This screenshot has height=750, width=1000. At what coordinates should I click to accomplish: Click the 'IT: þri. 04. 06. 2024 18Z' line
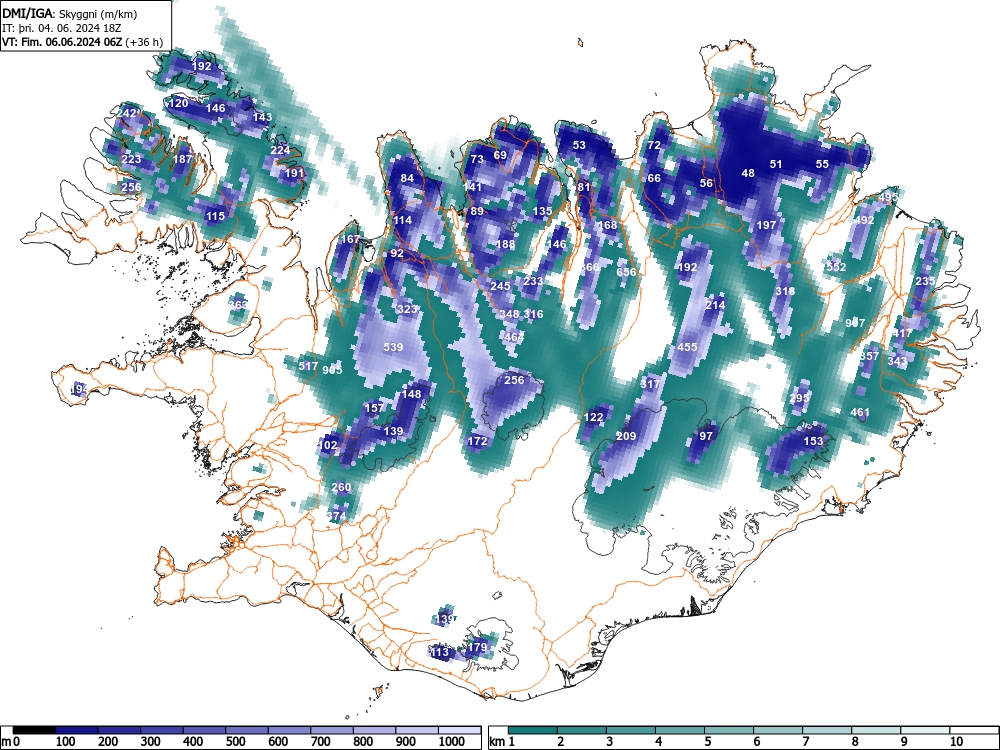tap(62, 28)
